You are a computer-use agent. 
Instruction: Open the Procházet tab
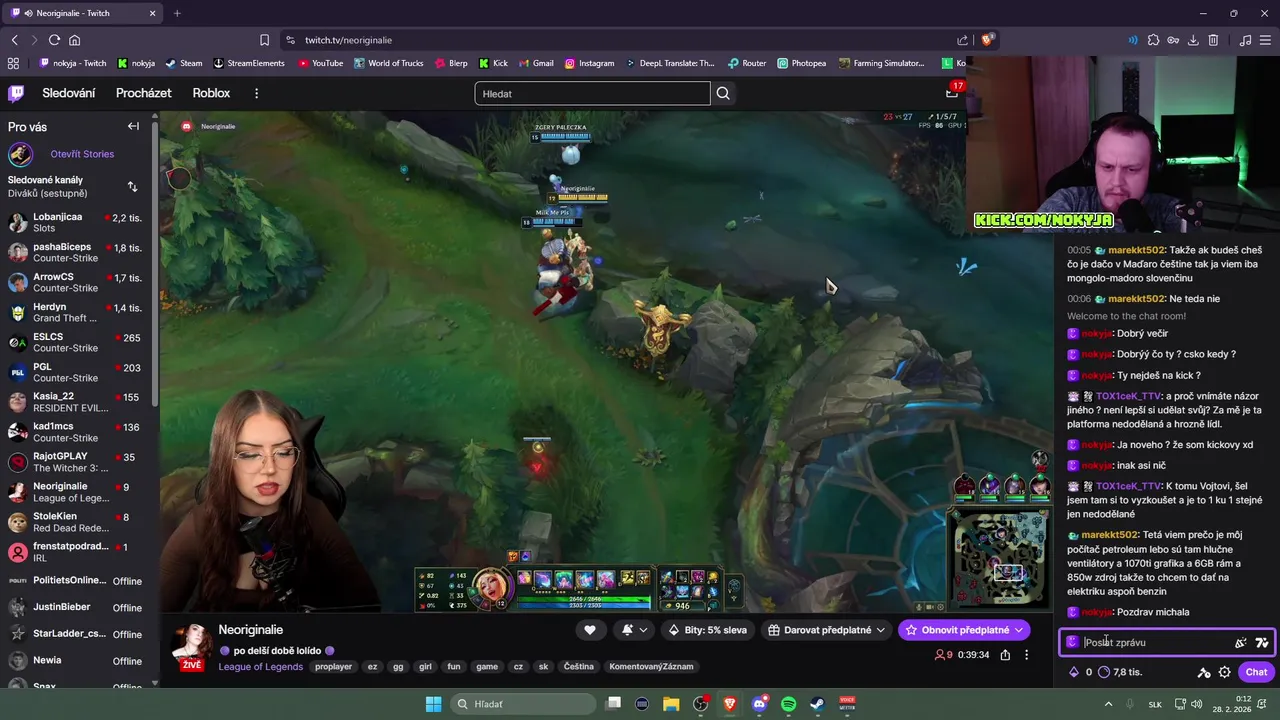coord(144,93)
